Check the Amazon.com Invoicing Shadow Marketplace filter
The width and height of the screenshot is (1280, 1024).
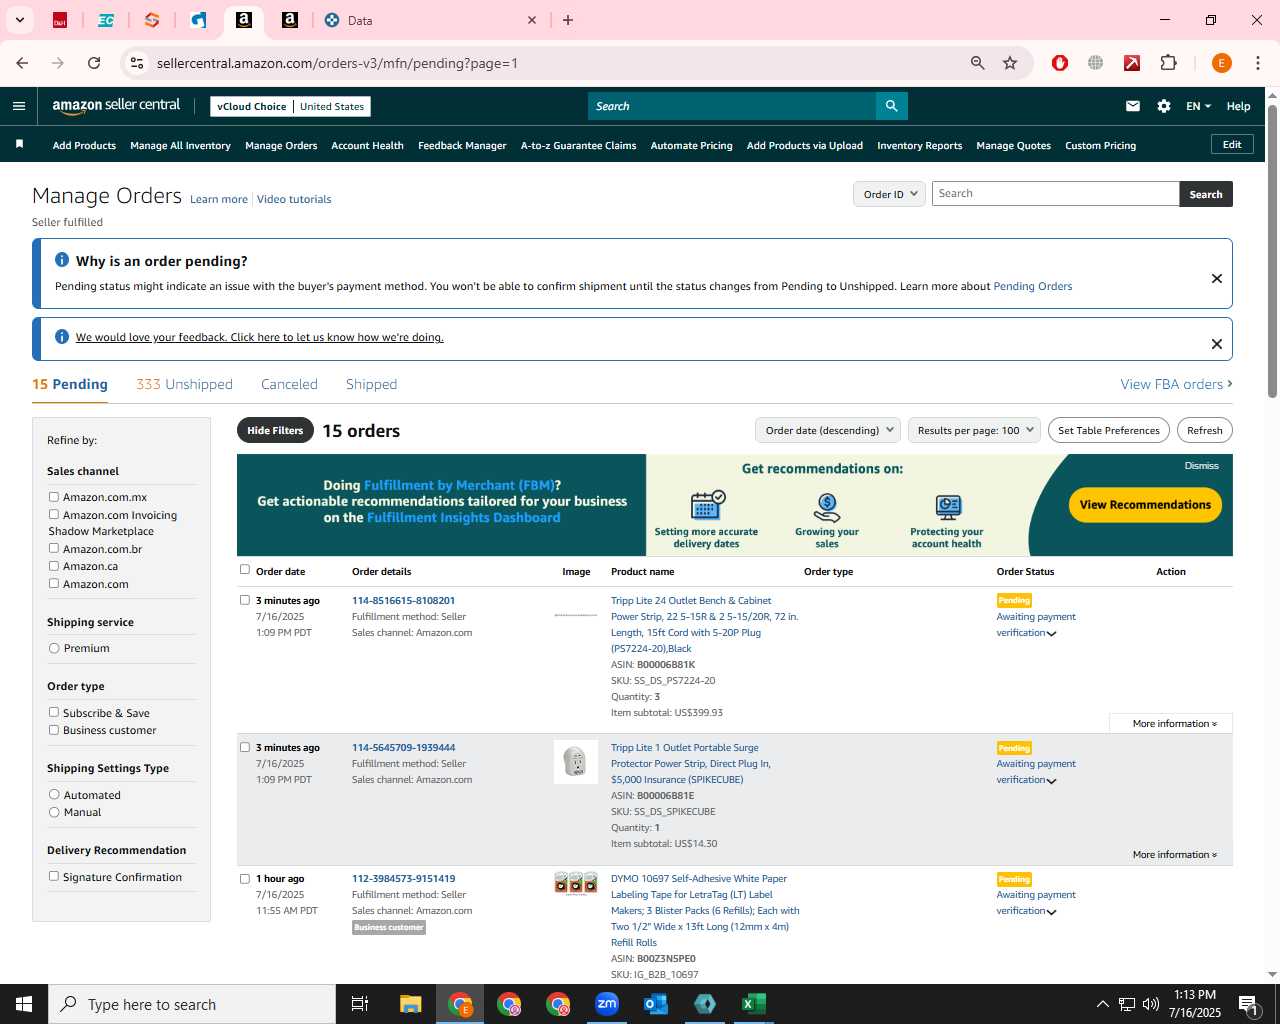pos(54,515)
